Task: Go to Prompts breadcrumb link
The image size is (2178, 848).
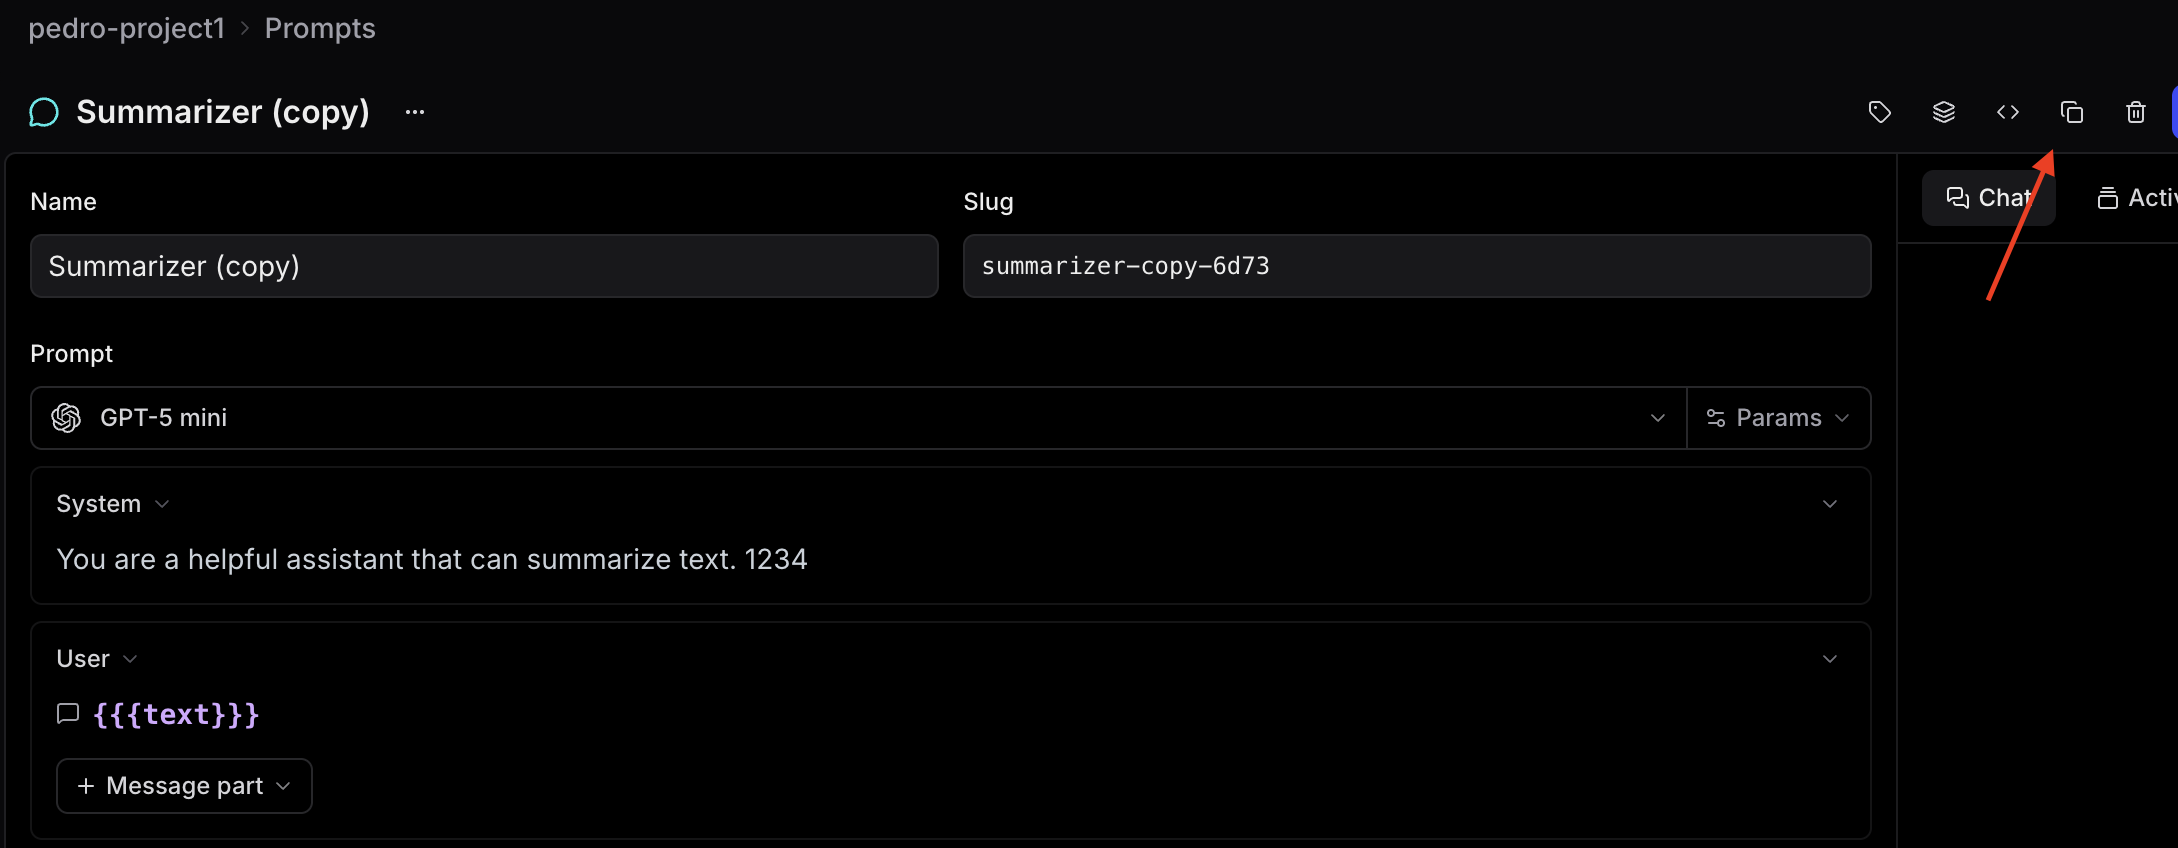Action: click(x=320, y=28)
